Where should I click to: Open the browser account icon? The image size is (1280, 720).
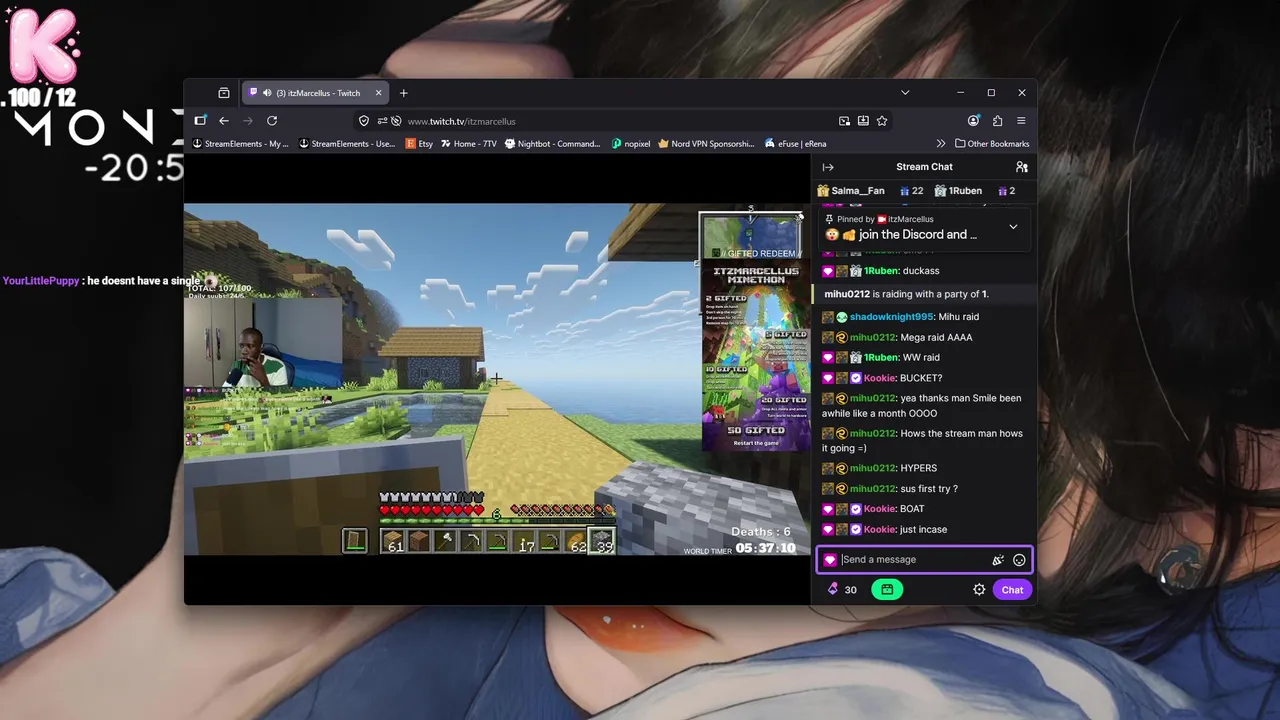(974, 121)
